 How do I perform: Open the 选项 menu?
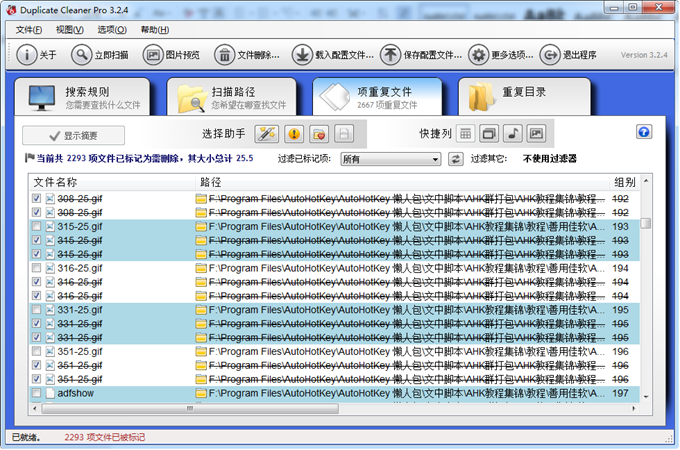click(x=112, y=30)
